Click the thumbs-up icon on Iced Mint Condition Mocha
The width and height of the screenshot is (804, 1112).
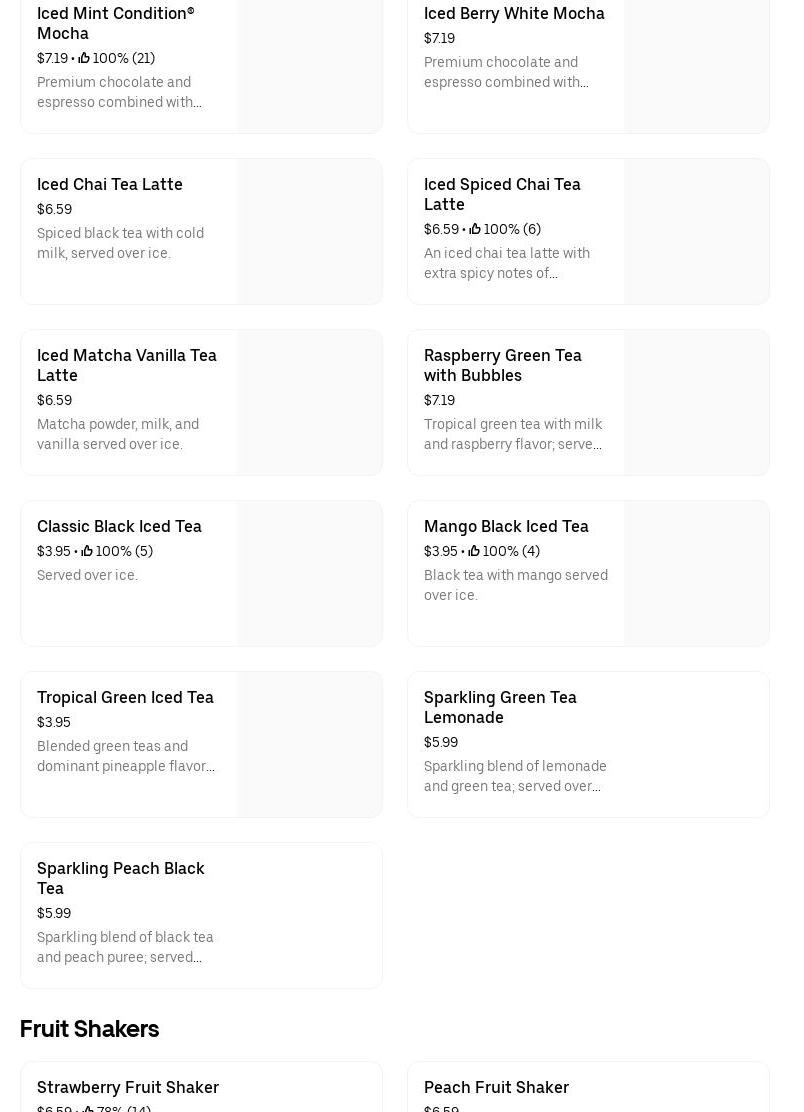coord(84,58)
